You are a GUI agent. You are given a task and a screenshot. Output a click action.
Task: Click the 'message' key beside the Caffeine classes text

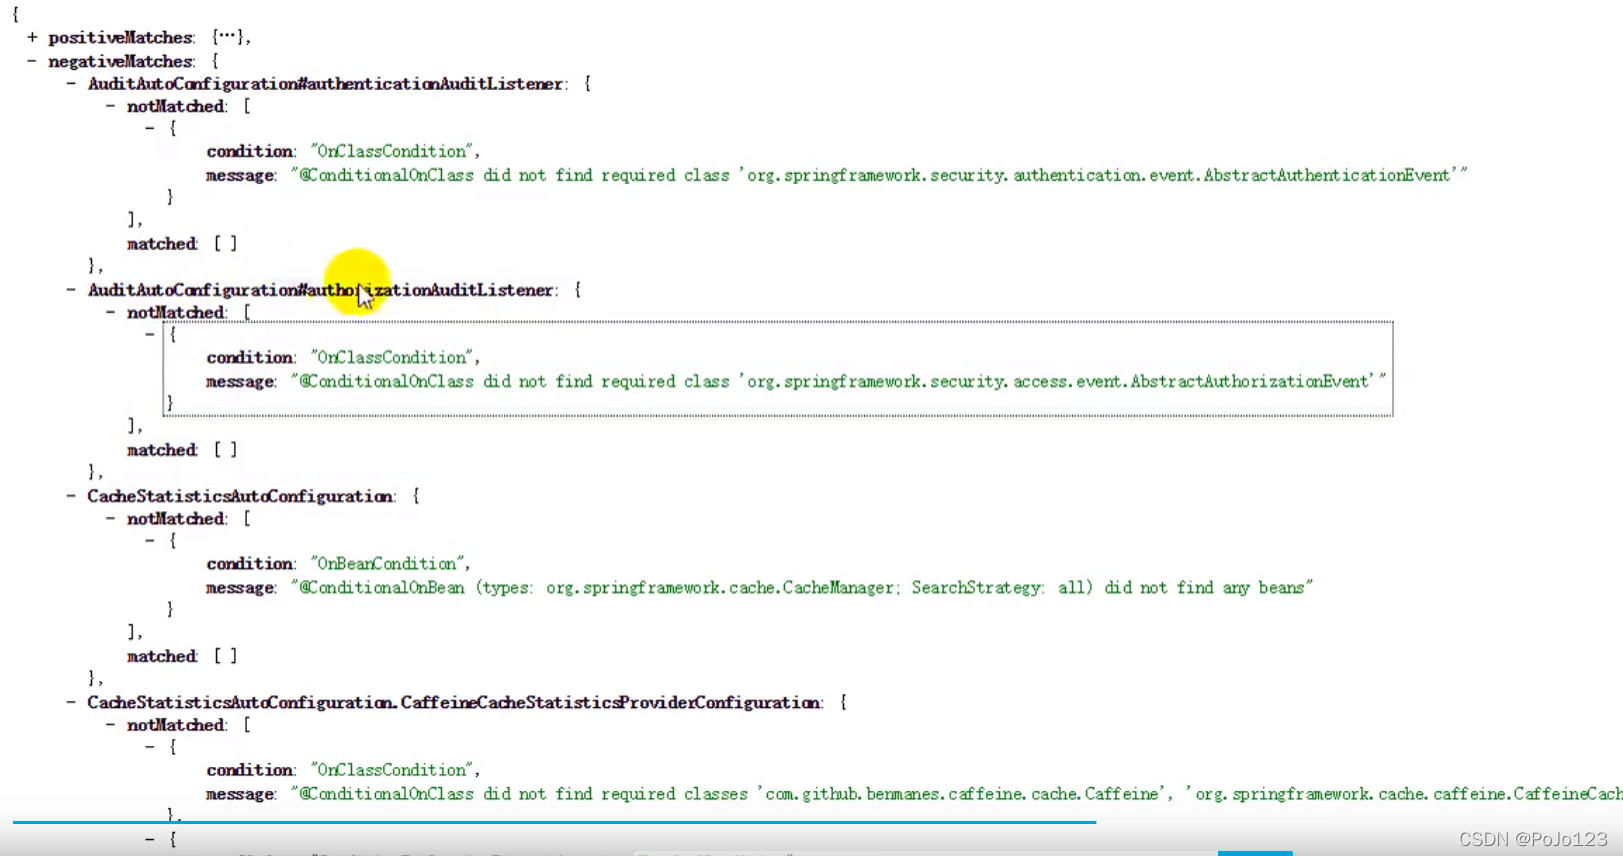241,794
